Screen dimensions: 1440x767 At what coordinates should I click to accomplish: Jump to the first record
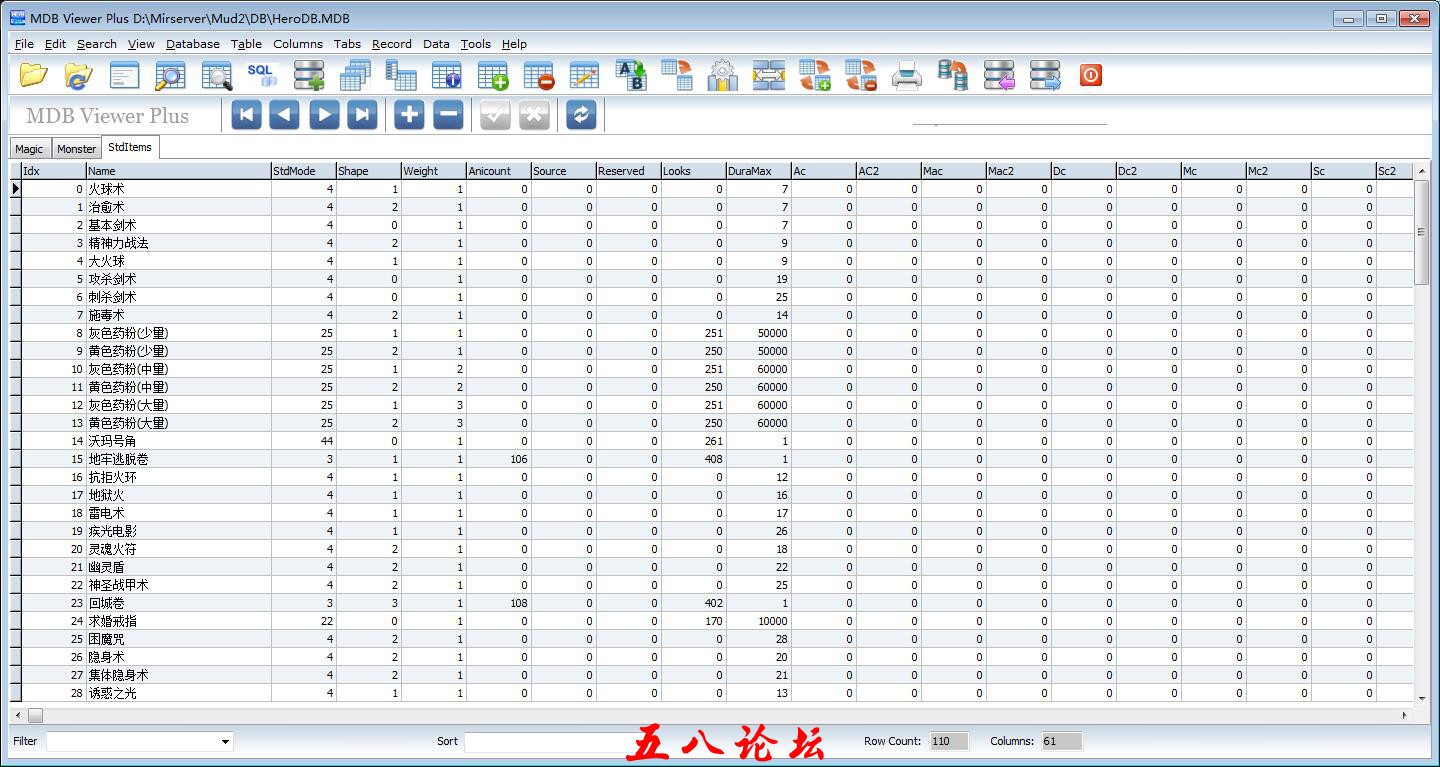pos(246,115)
